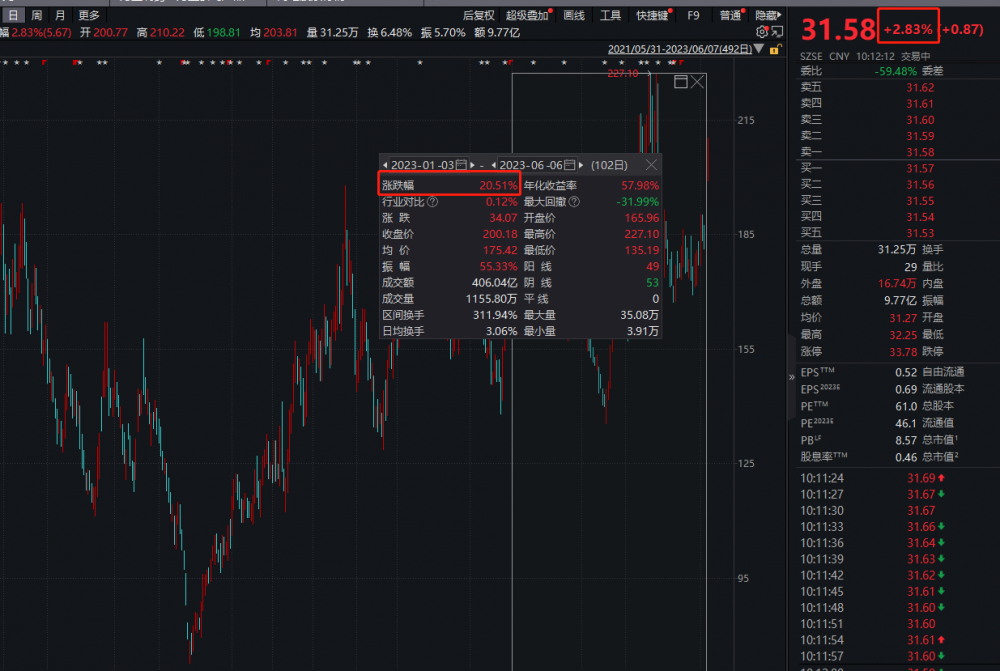This screenshot has height=671, width=1000.
Task: Open the 更多 period options
Action: tap(89, 15)
